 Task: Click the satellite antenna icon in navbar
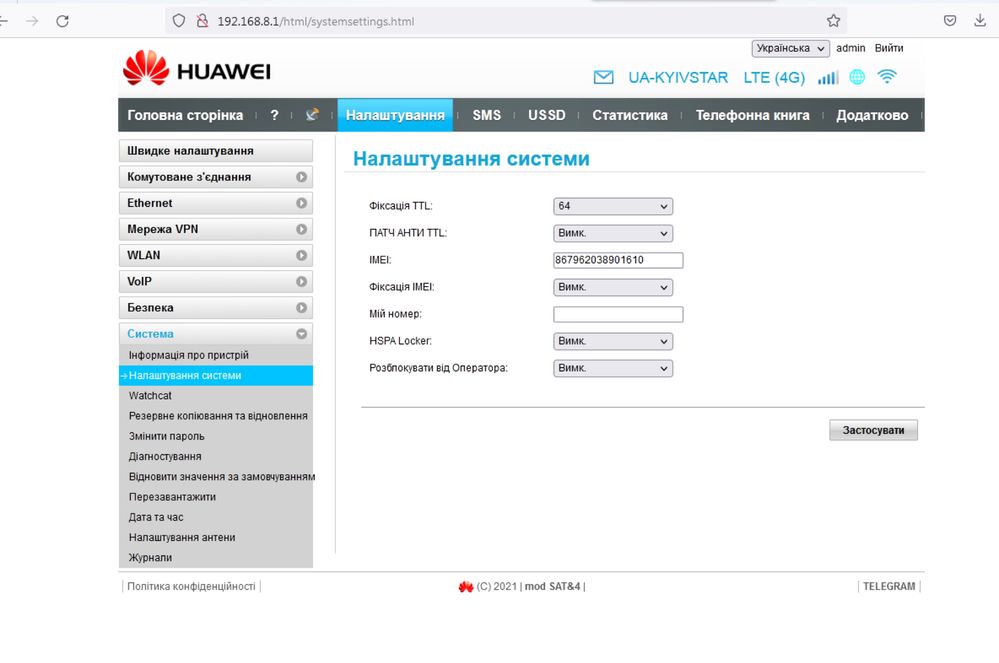click(x=312, y=115)
